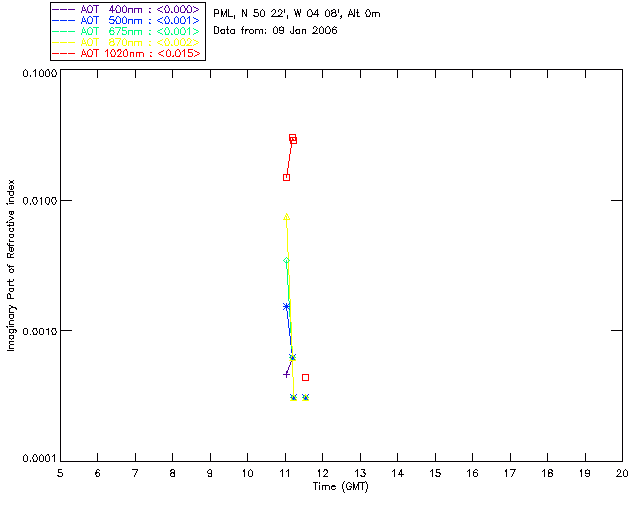
Task: Click the AOT 400nm legend entry
Action: [x=126, y=9]
